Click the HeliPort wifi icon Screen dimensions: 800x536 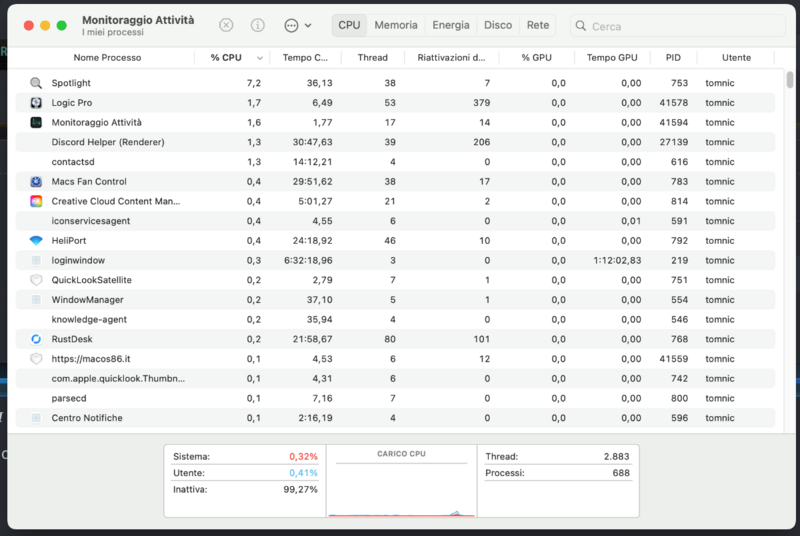pyautogui.click(x=36, y=241)
